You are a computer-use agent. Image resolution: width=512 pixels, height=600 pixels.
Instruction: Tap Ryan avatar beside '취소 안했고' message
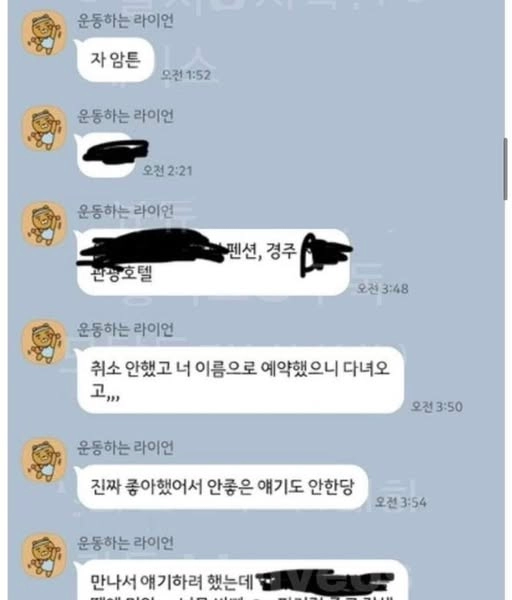pos(44,342)
